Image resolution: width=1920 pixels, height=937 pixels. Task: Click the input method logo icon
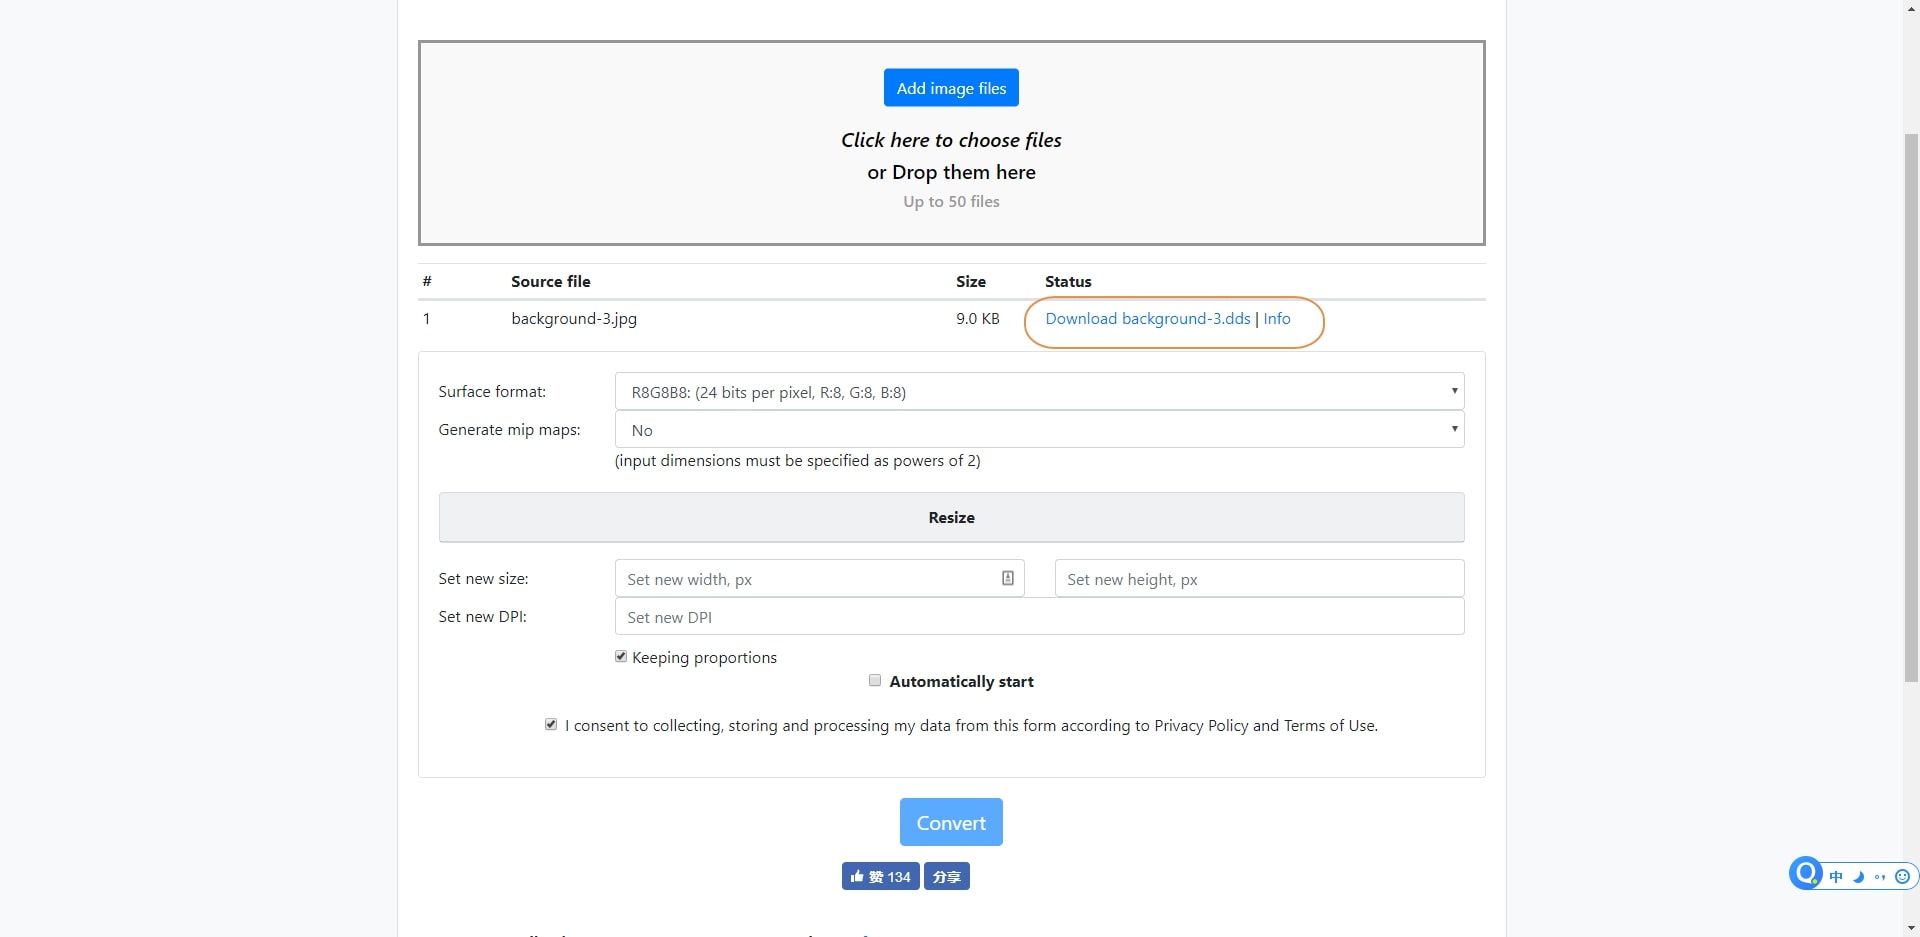tap(1806, 873)
